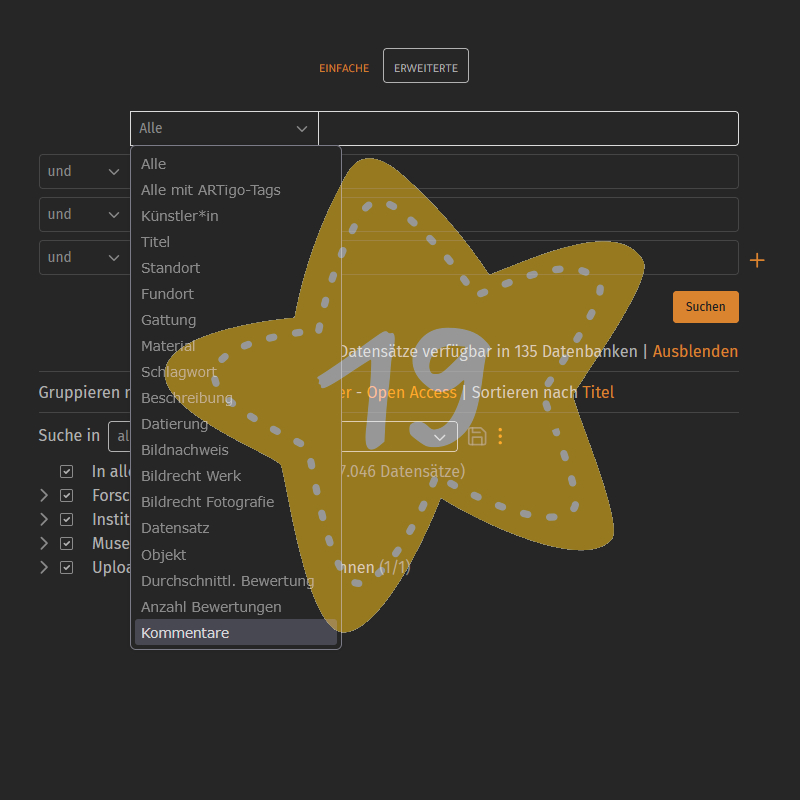Expand the Forsch... tree group
The image size is (800, 800).
click(44, 495)
